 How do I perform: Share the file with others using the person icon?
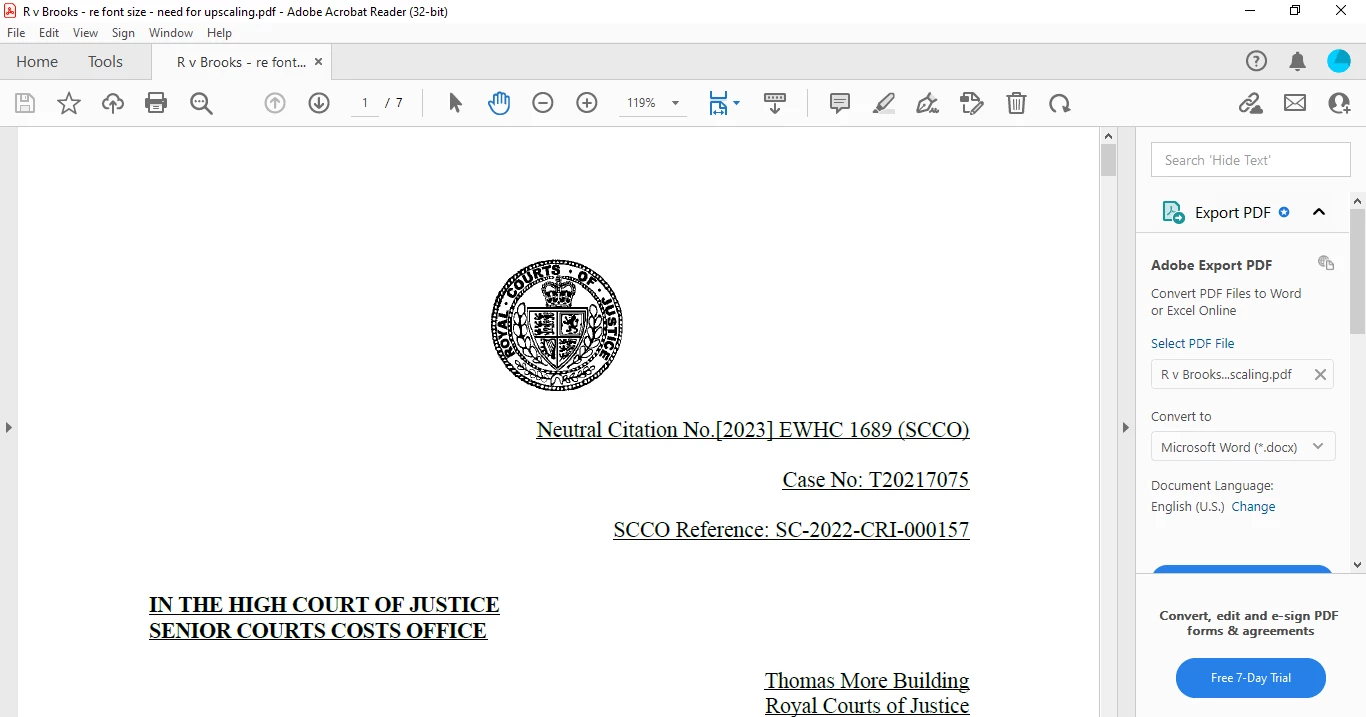pos(1339,103)
